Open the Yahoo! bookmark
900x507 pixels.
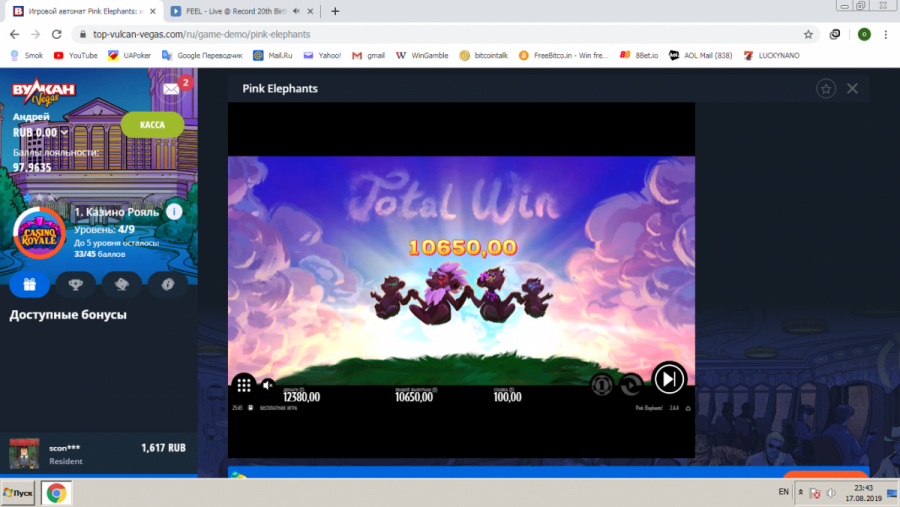[x=322, y=56]
